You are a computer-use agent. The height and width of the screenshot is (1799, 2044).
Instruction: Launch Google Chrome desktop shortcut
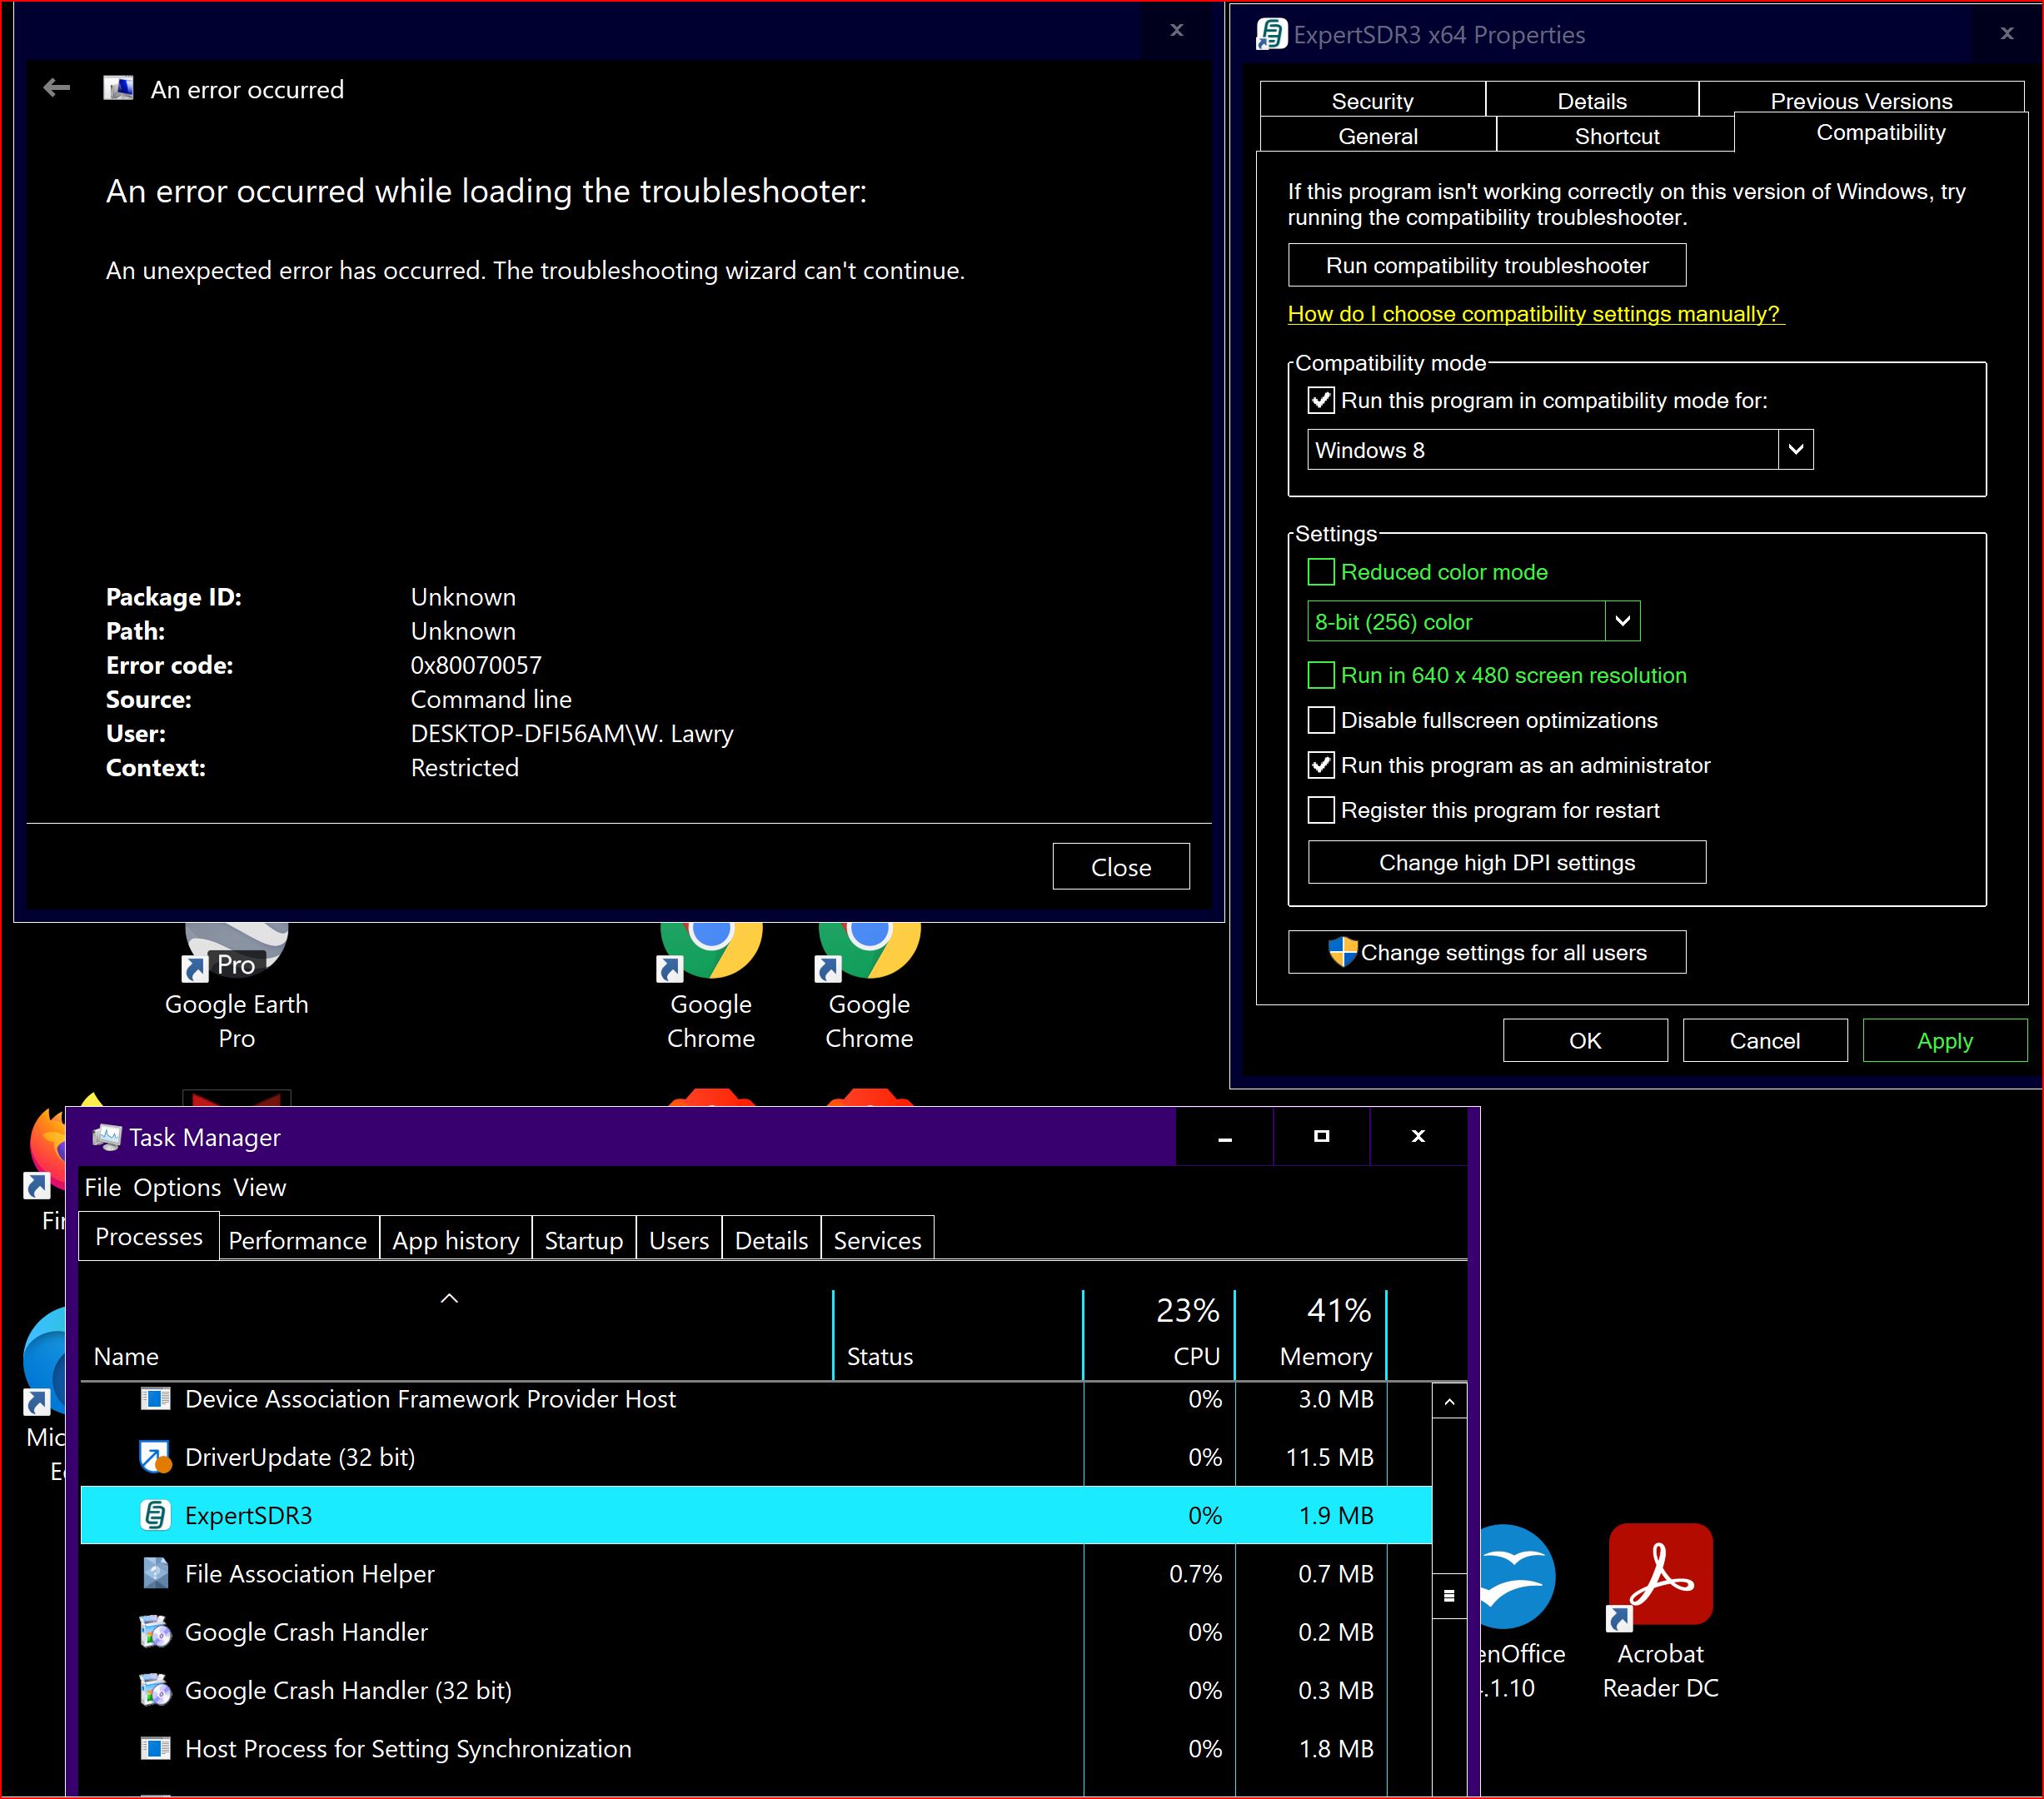point(708,950)
